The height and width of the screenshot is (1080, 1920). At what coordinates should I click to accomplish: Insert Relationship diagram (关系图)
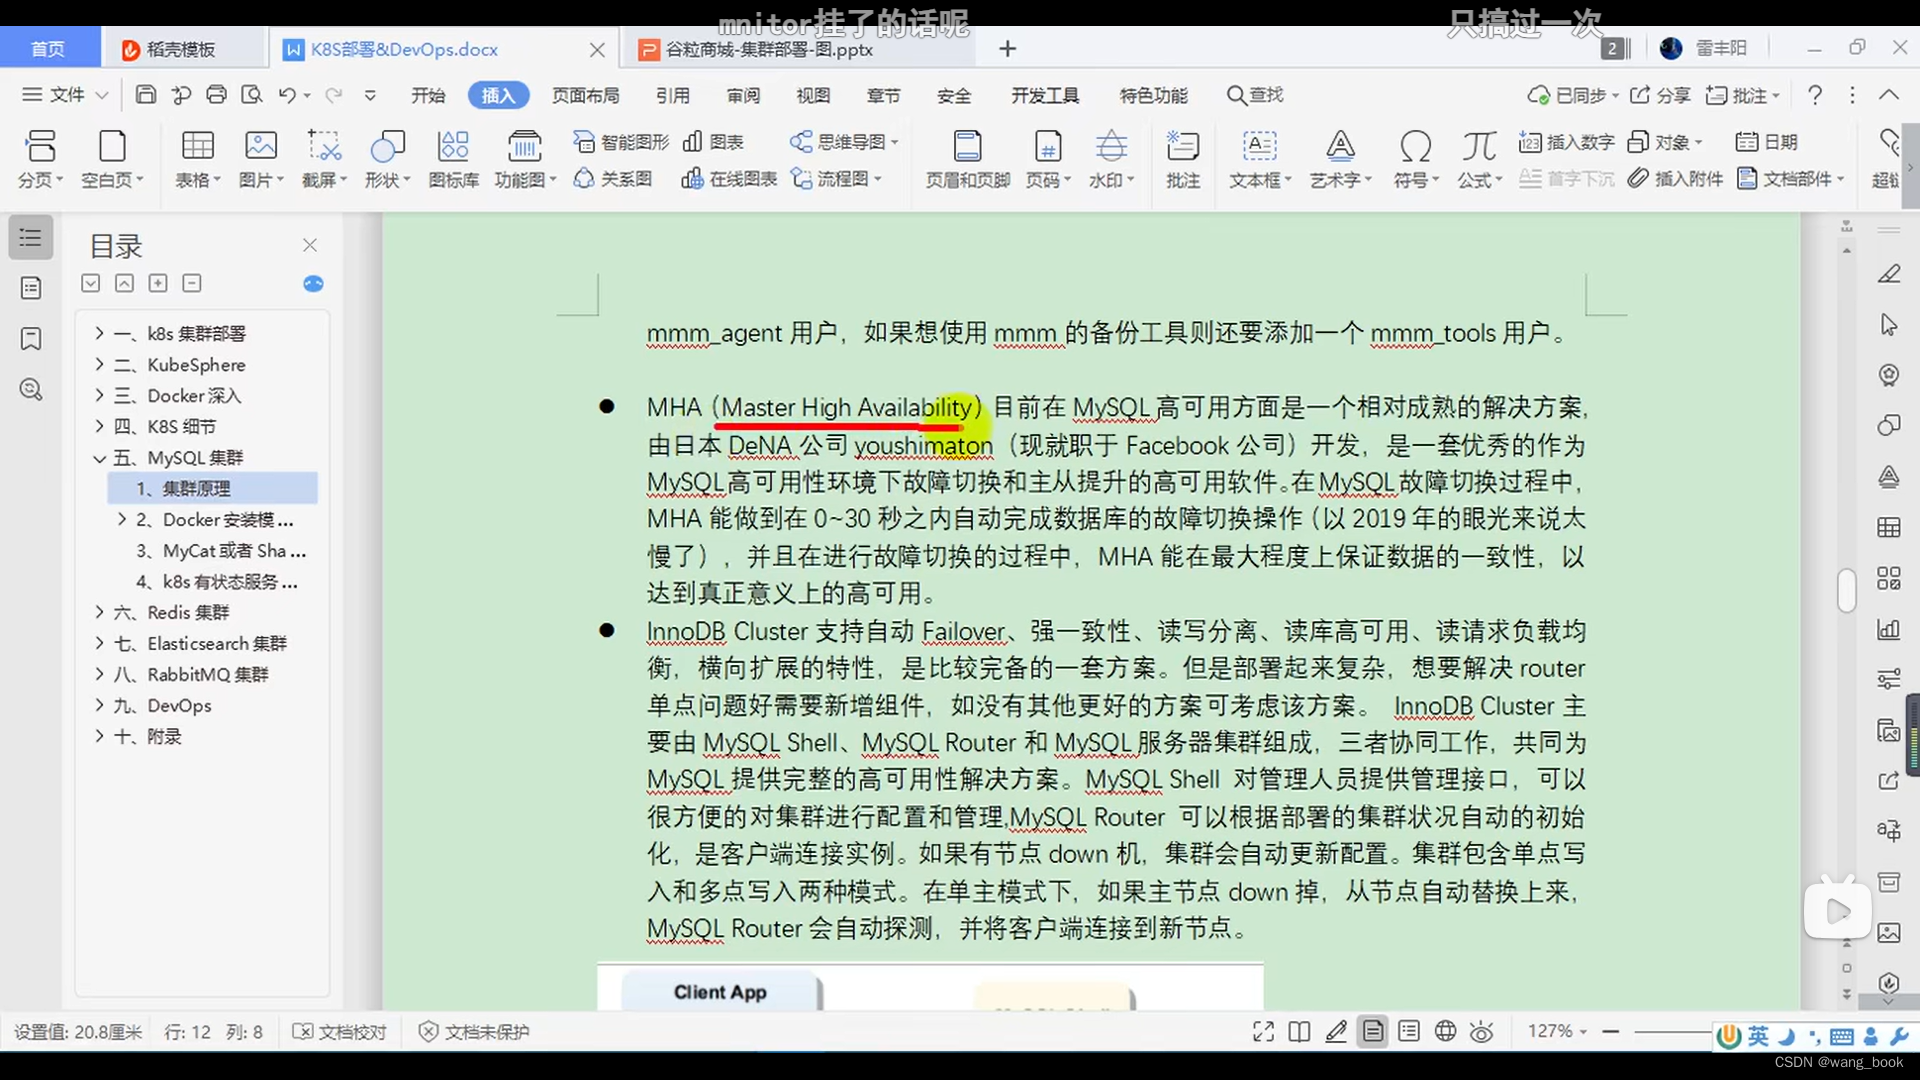point(613,179)
